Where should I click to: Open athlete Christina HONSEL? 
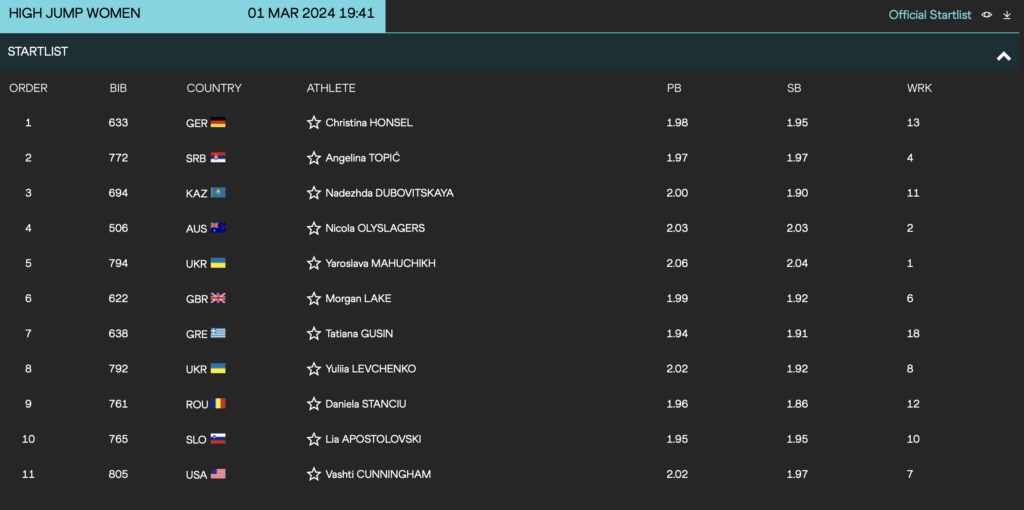(369, 123)
